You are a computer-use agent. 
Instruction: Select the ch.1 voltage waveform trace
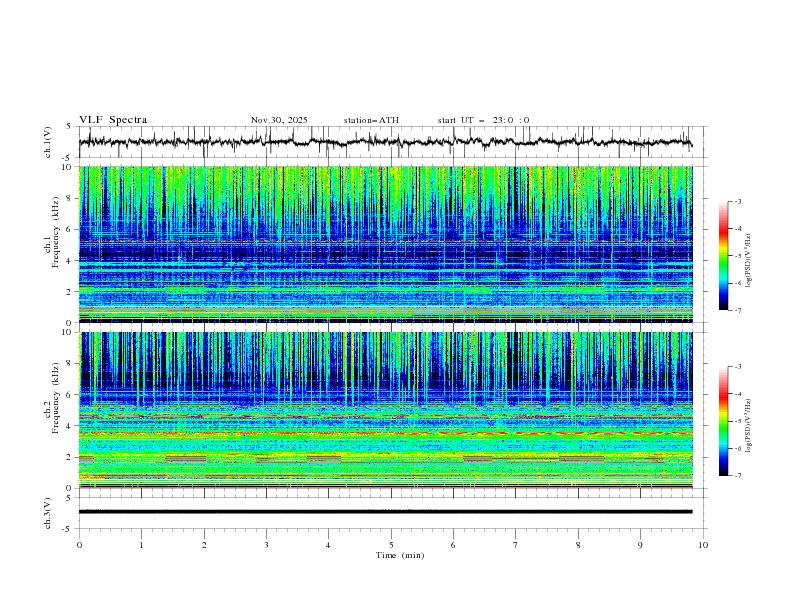385,142
